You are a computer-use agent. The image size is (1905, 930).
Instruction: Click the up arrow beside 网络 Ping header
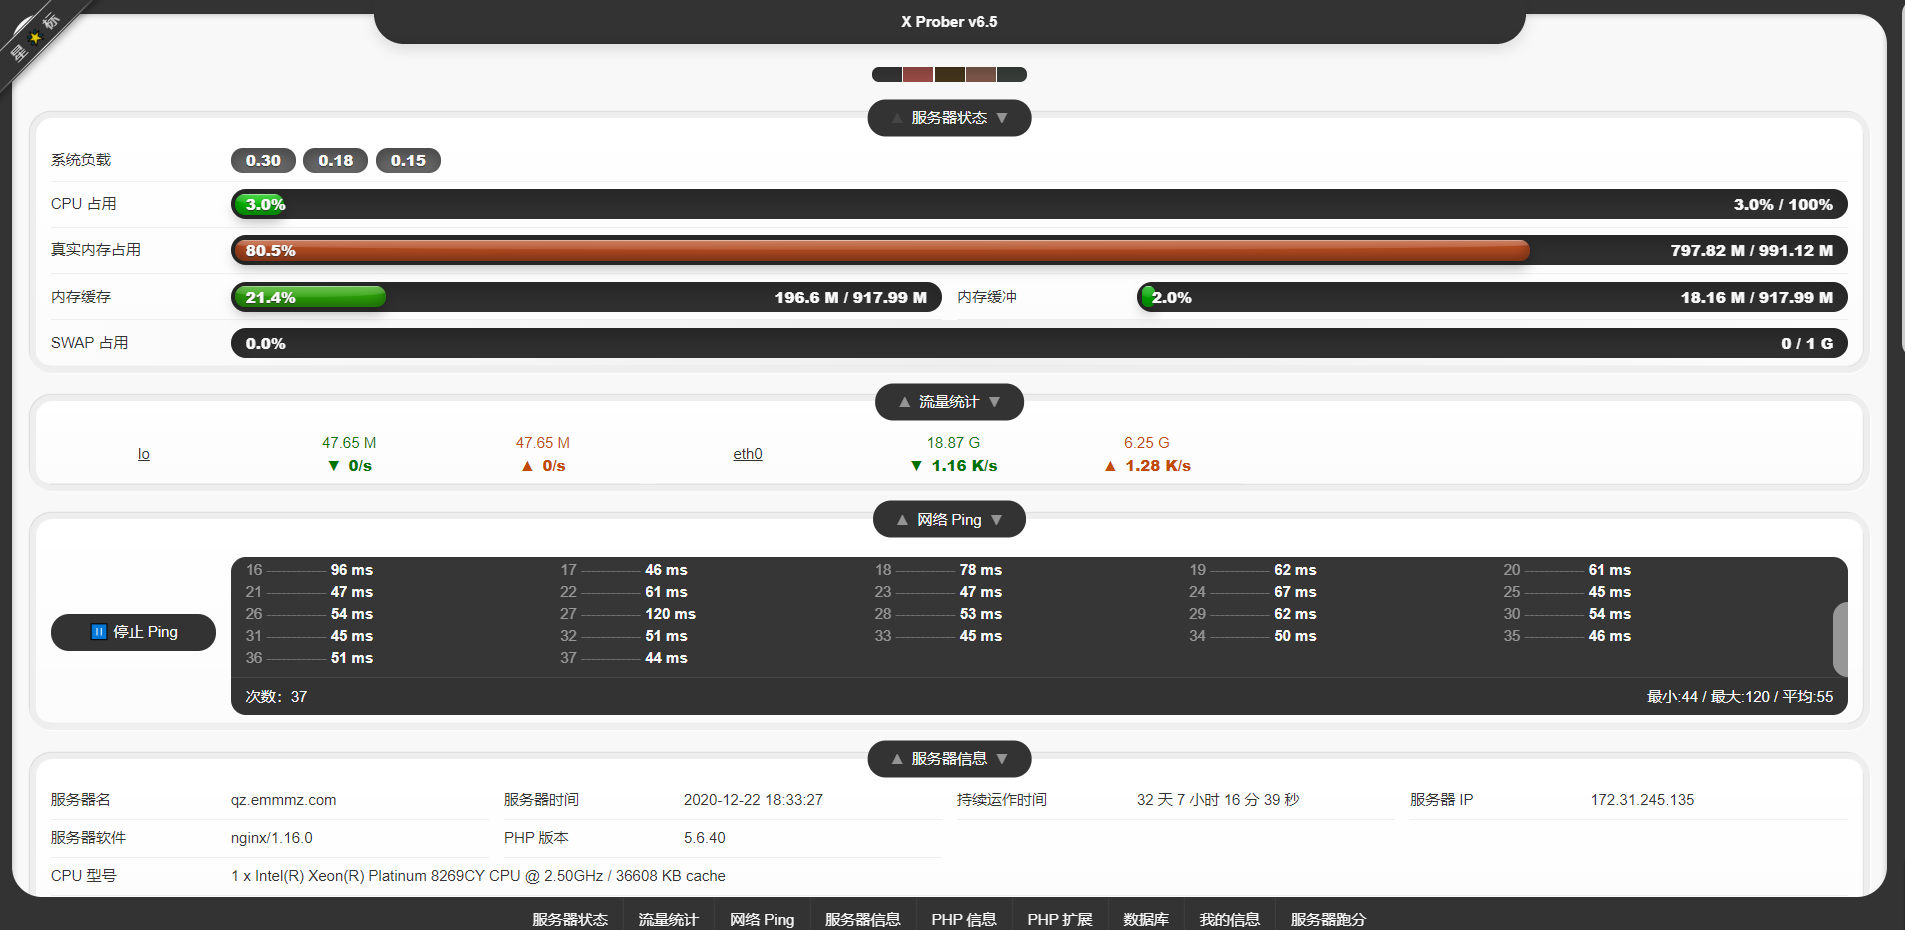902,520
